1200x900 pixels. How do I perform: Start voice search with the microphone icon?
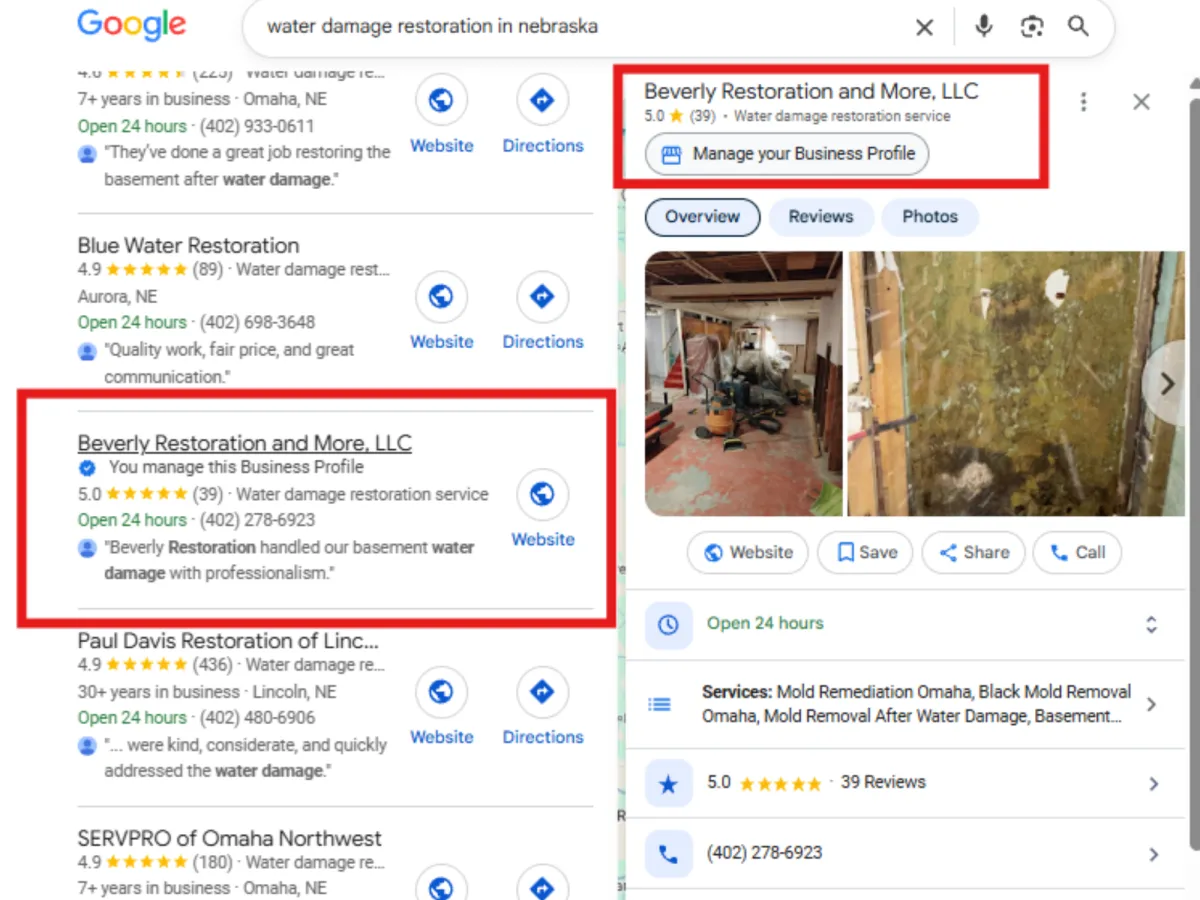click(x=984, y=26)
